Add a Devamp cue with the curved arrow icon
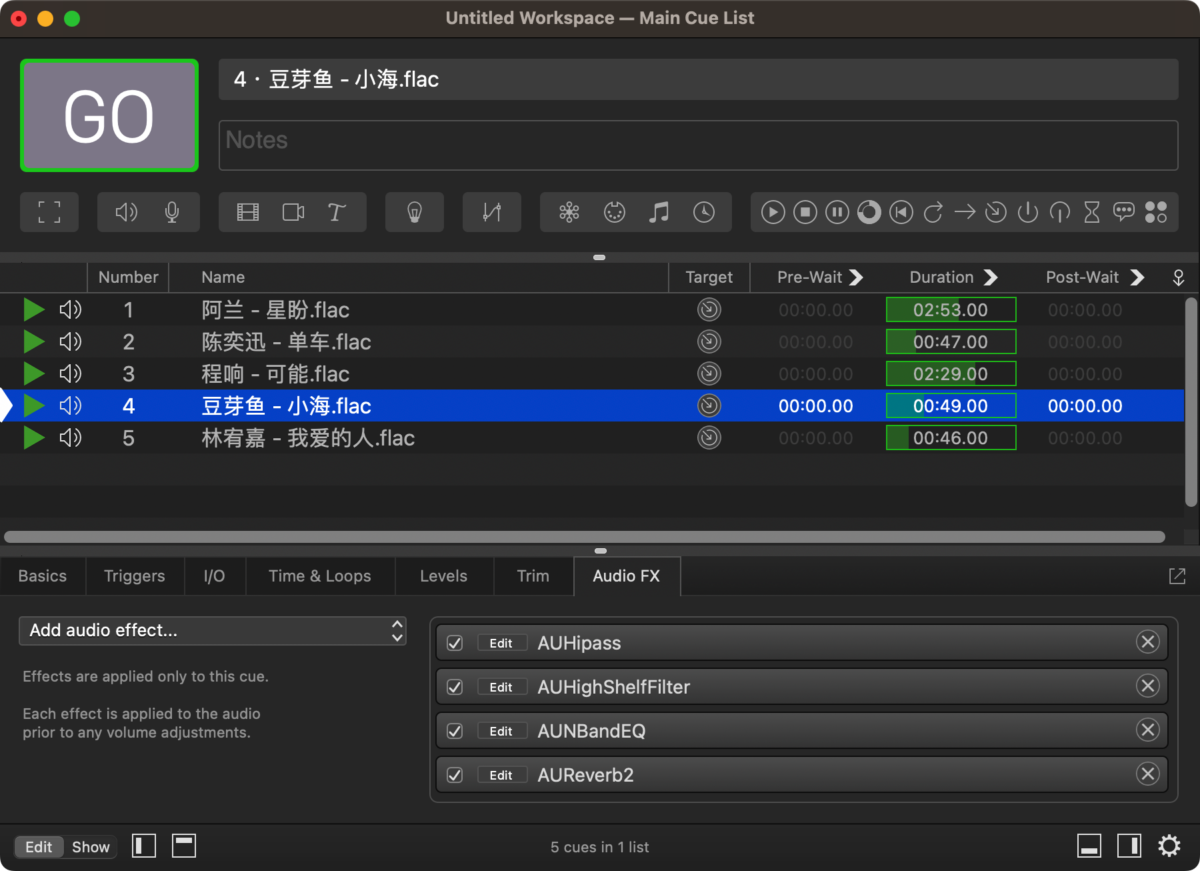 (933, 212)
